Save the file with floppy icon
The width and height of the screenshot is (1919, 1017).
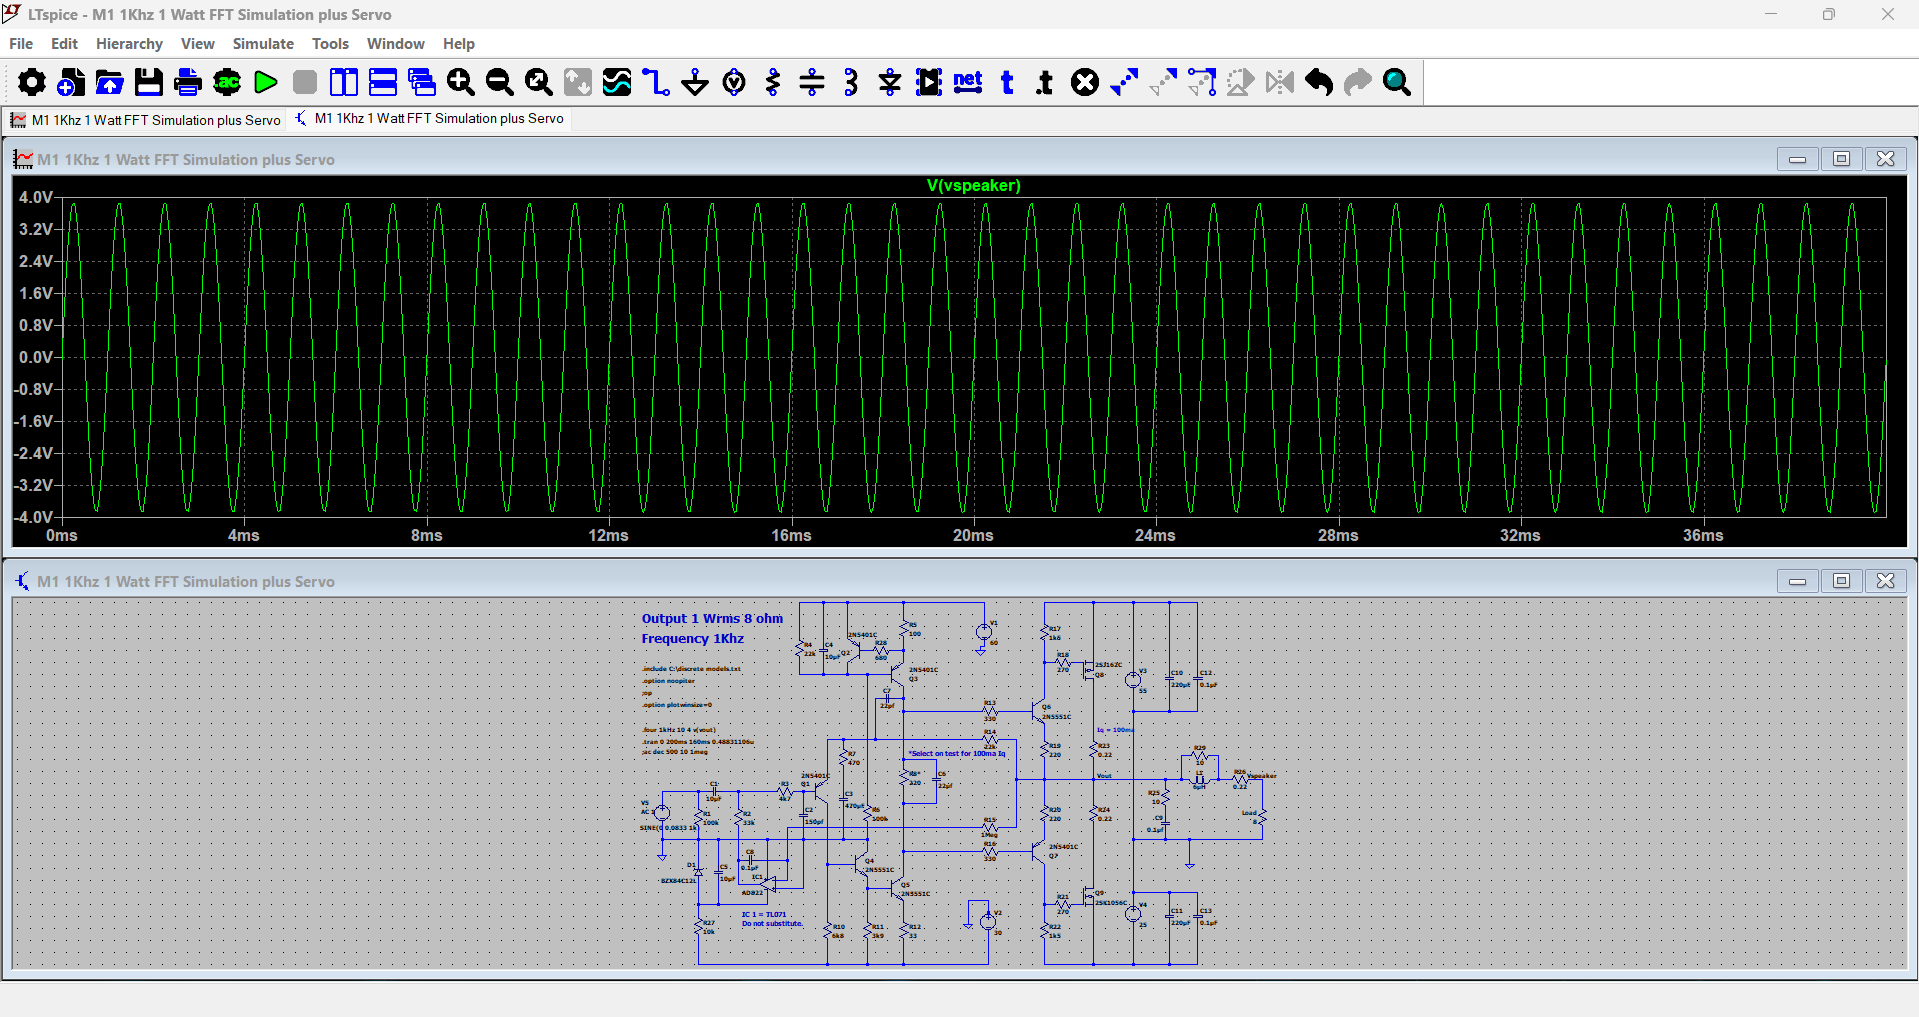148,82
